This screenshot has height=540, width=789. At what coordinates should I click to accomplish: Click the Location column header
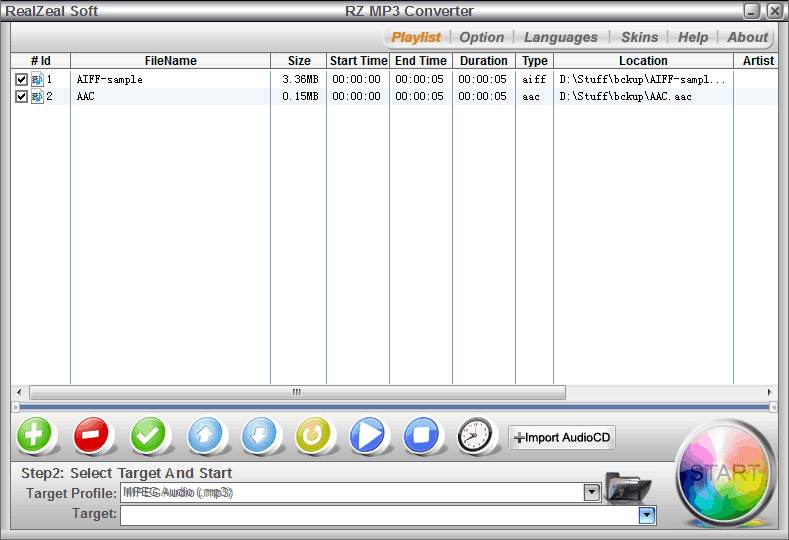[x=644, y=61]
